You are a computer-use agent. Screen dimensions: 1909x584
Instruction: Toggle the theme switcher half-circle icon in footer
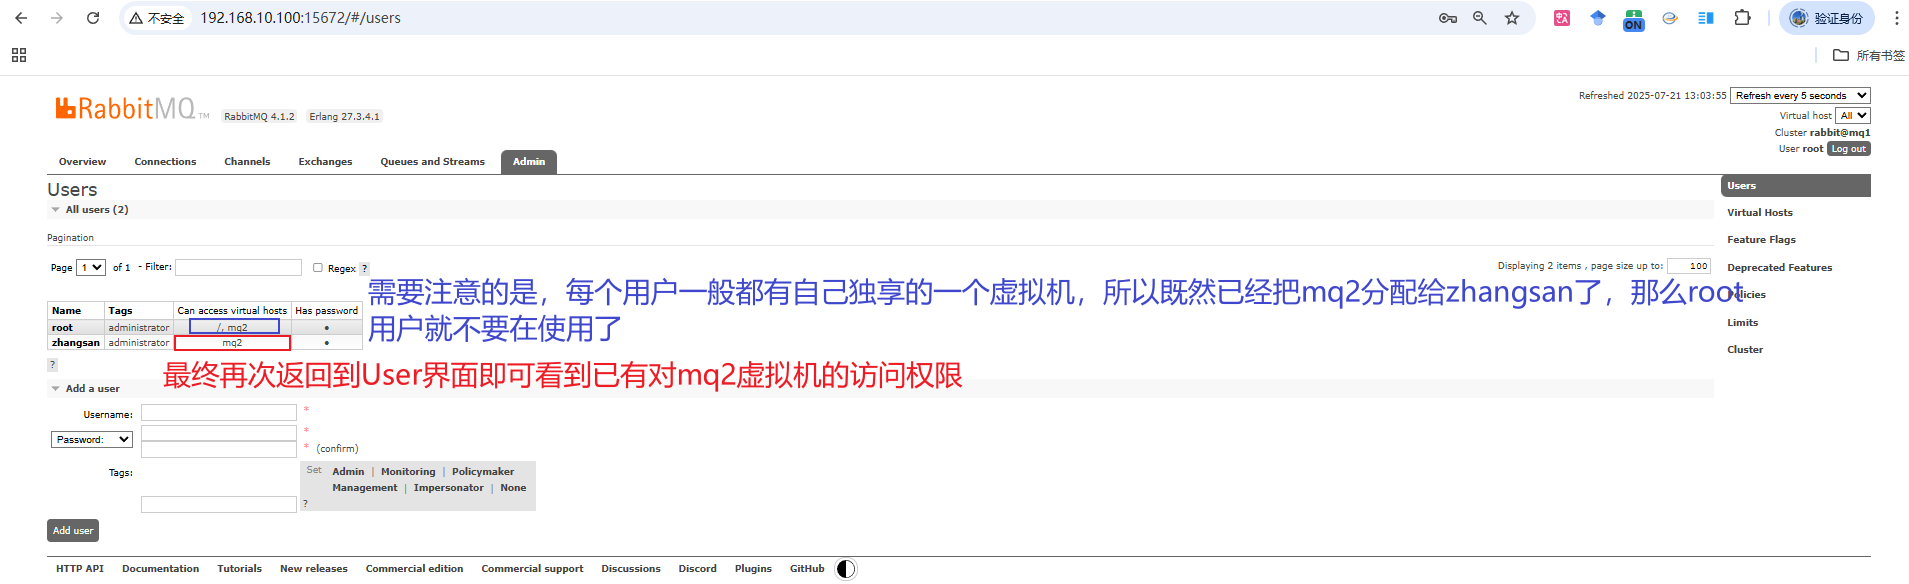pos(846,569)
